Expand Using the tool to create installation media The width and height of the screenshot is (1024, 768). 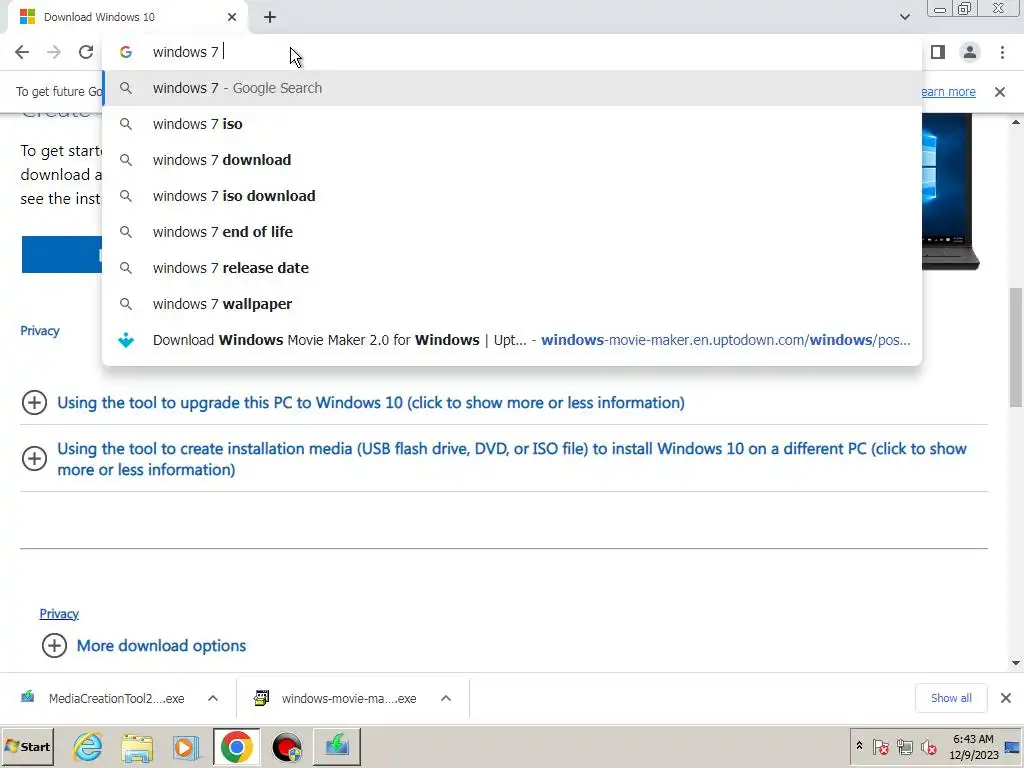click(x=511, y=459)
